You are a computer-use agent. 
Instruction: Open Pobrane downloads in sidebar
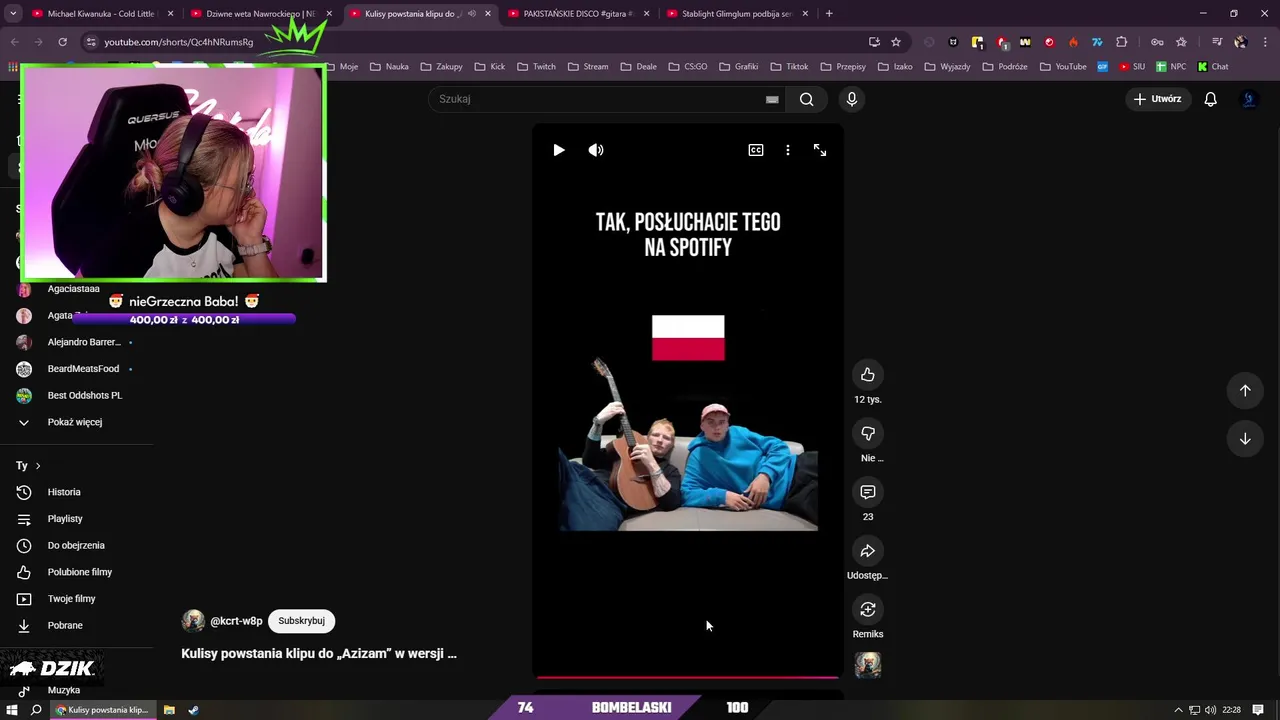(65, 625)
